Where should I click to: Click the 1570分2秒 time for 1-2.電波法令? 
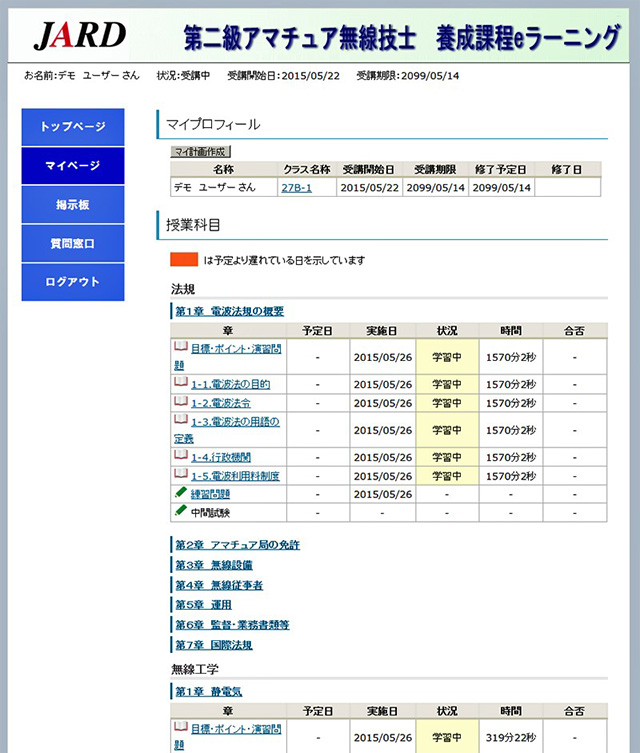click(x=511, y=403)
